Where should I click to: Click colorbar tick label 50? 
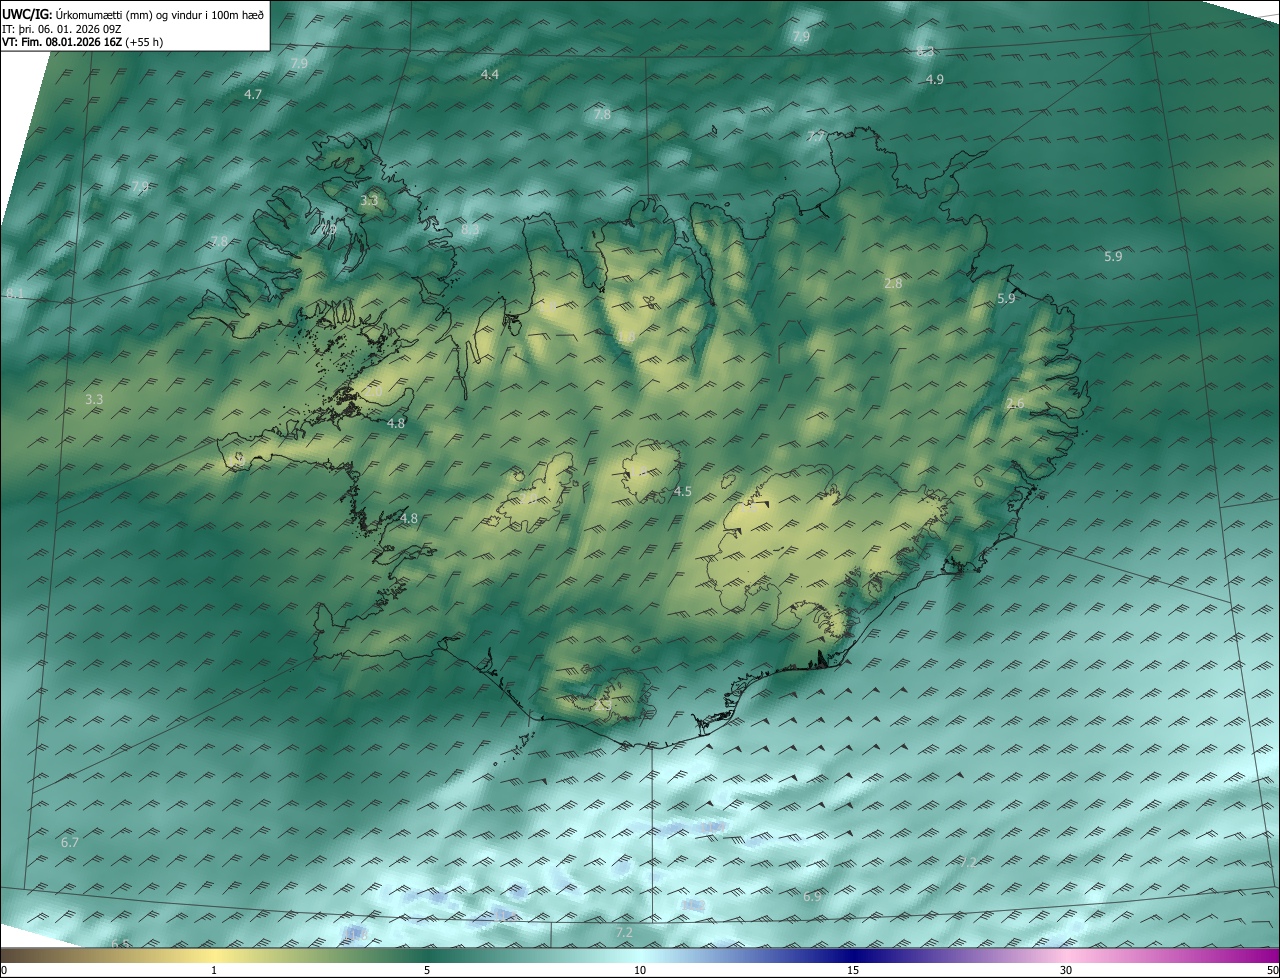[x=1272, y=971]
